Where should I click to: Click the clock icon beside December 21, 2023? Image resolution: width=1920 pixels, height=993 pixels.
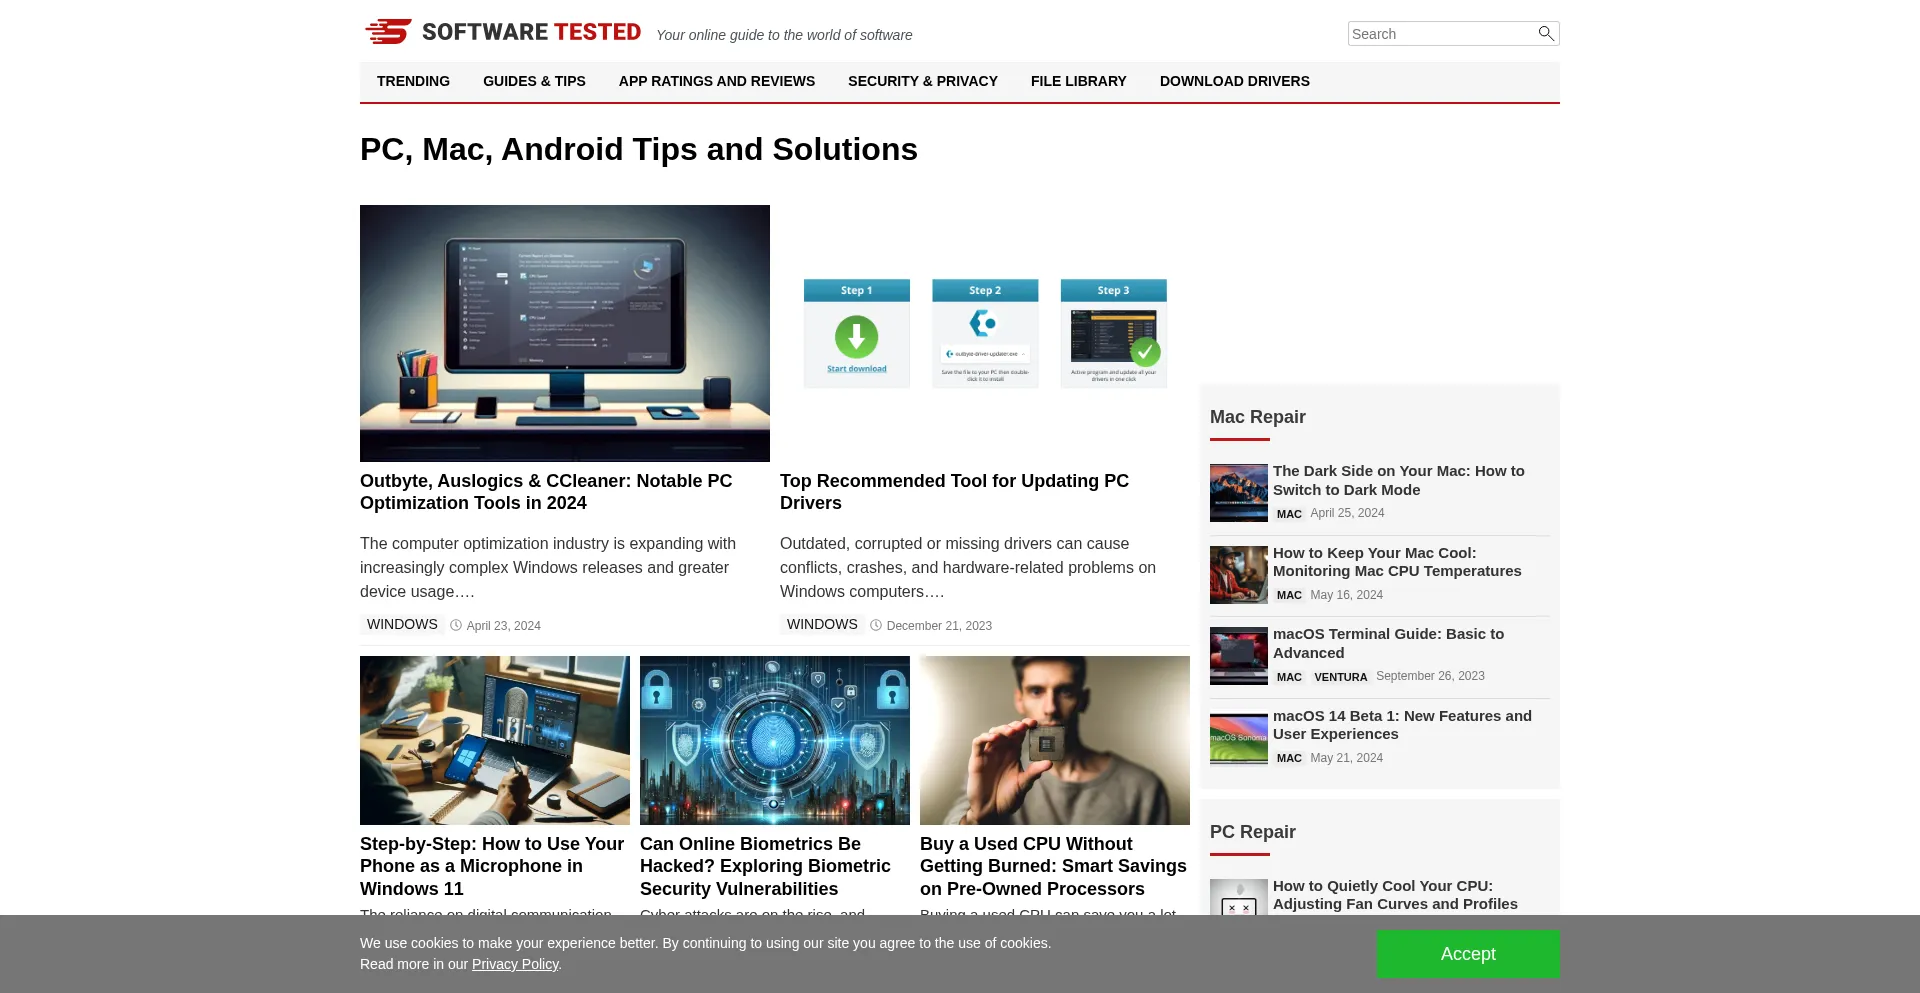(876, 625)
